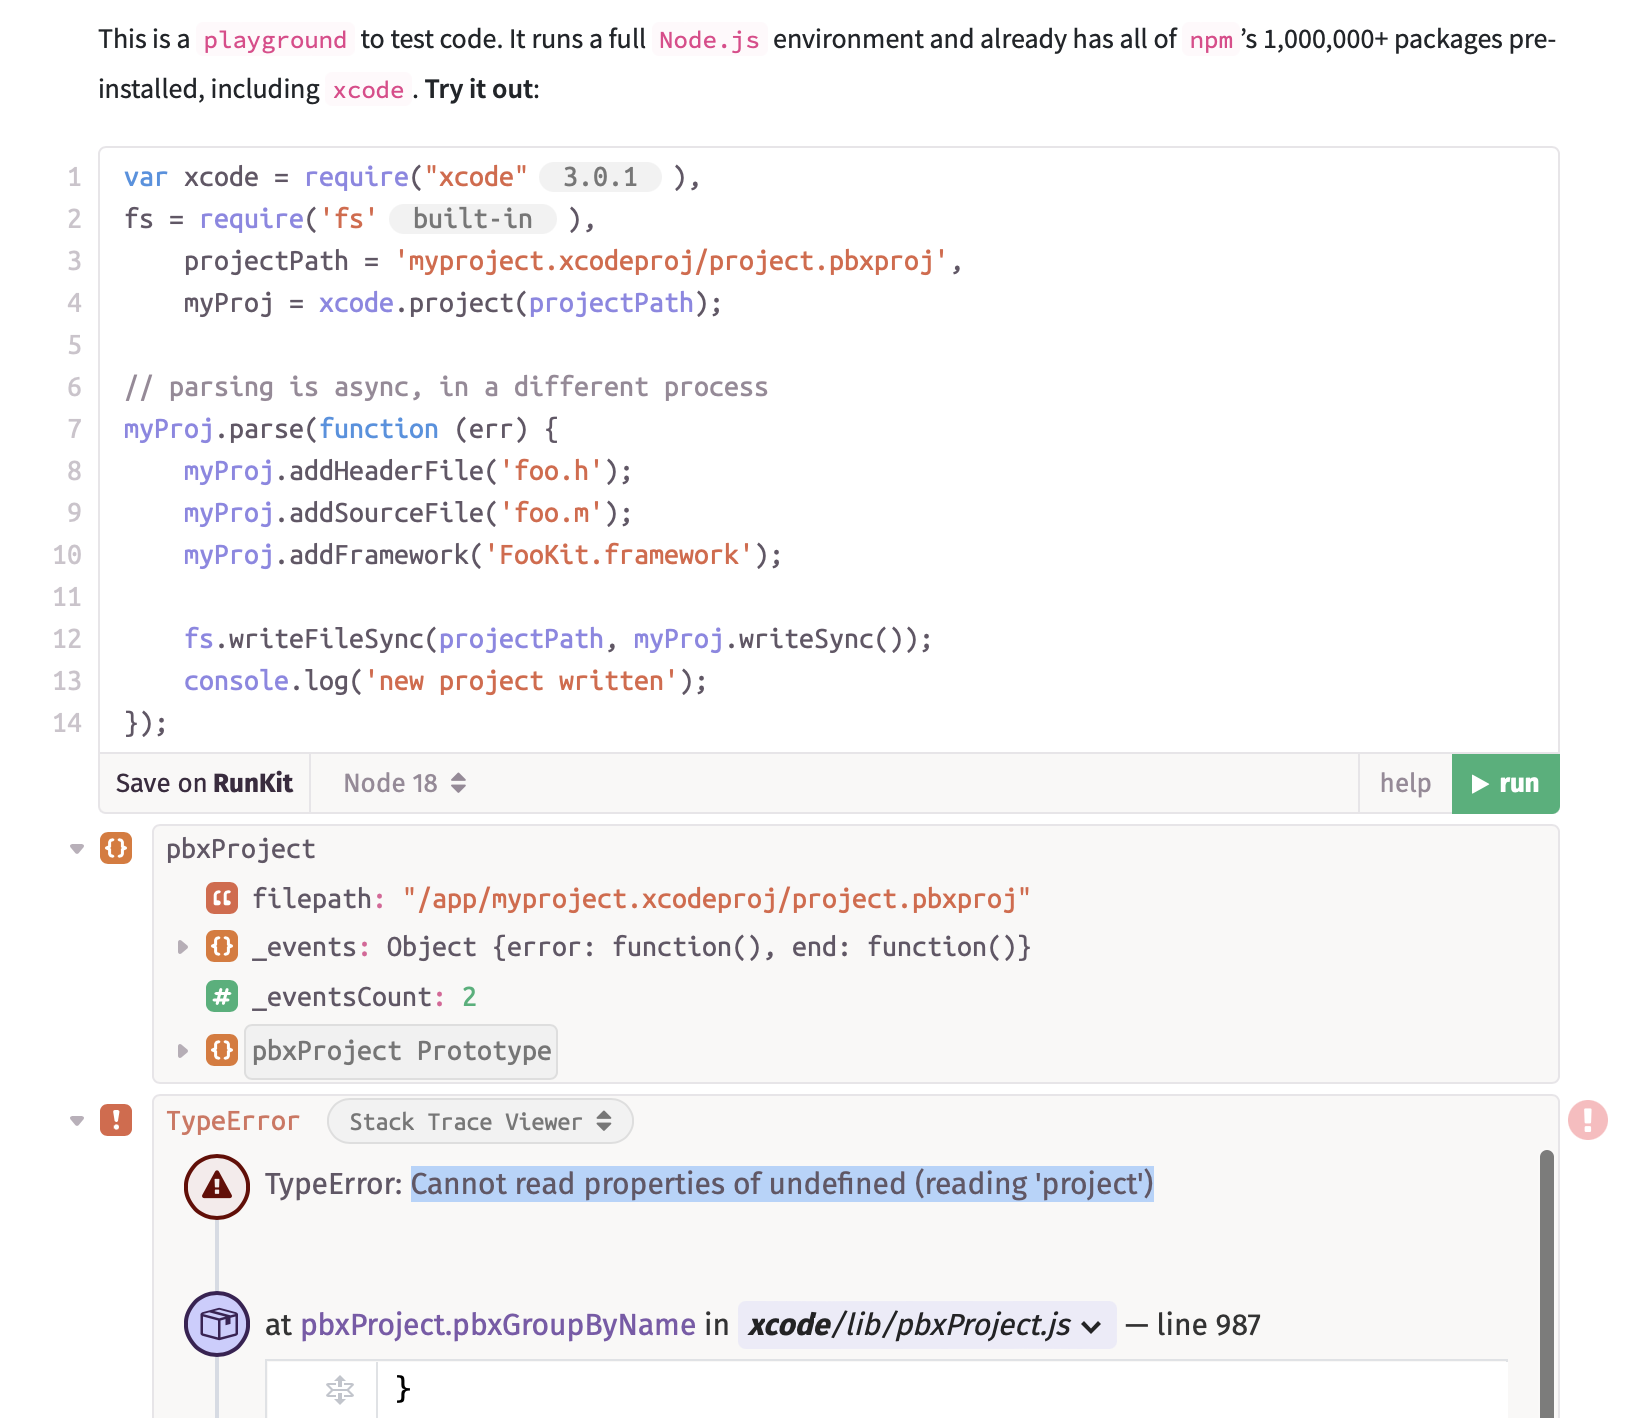Click the filepath value "/app/myproject.xcodeproj/project.pbxproj"
The image size is (1626, 1418).
(716, 899)
